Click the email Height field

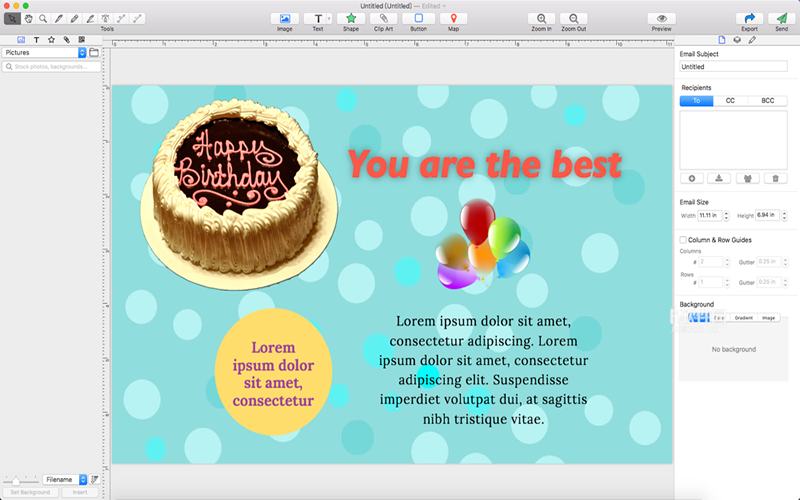click(768, 215)
